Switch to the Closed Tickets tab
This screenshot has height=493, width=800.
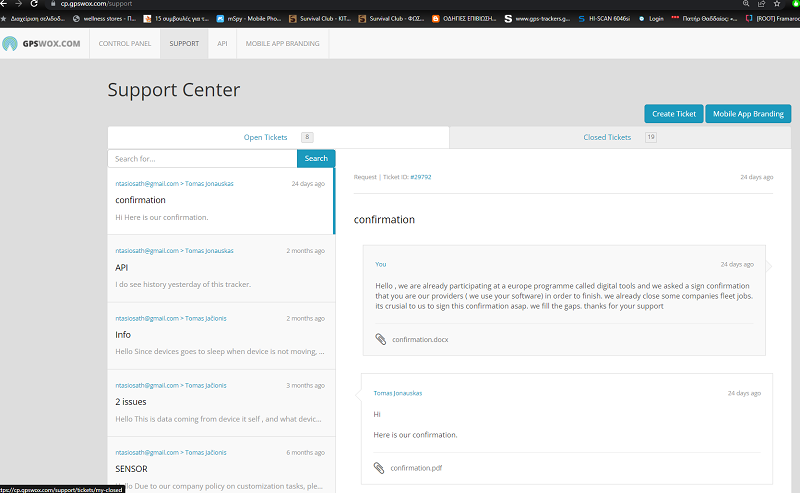[607, 137]
